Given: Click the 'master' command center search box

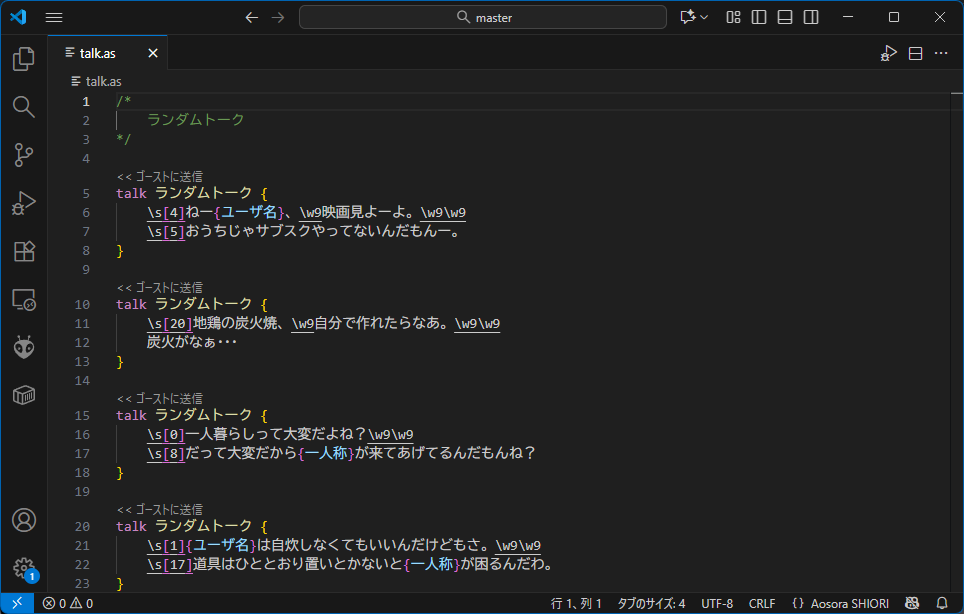Looking at the screenshot, I should [482, 17].
